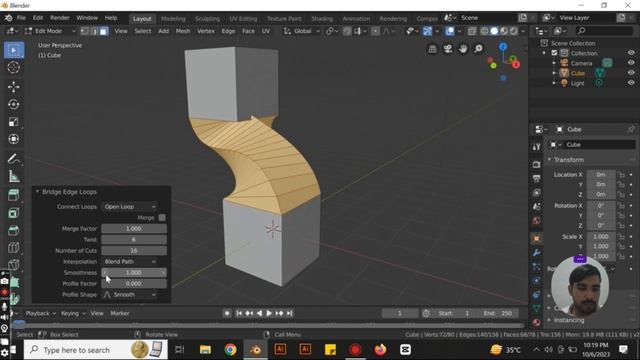Click the viewport pan hand icon

click(x=462, y=49)
